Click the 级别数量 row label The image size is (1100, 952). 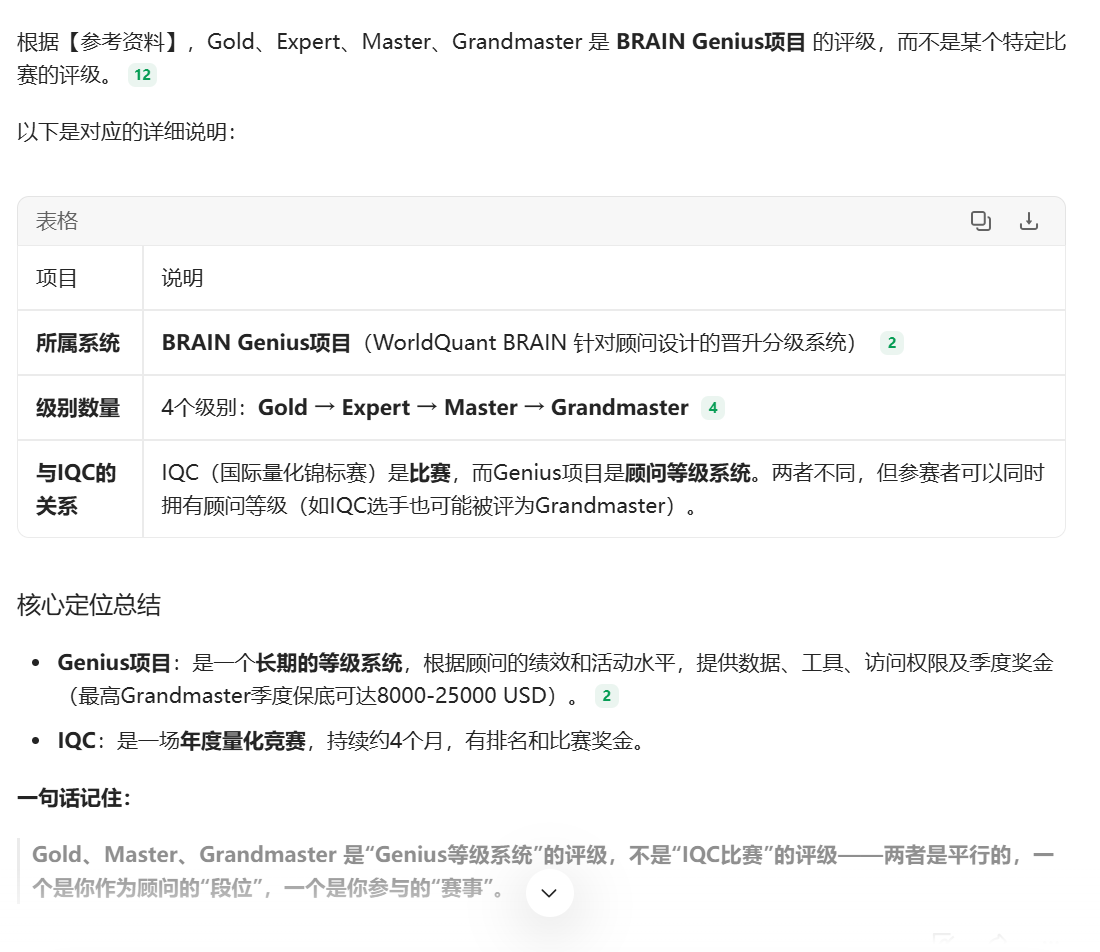pos(78,408)
